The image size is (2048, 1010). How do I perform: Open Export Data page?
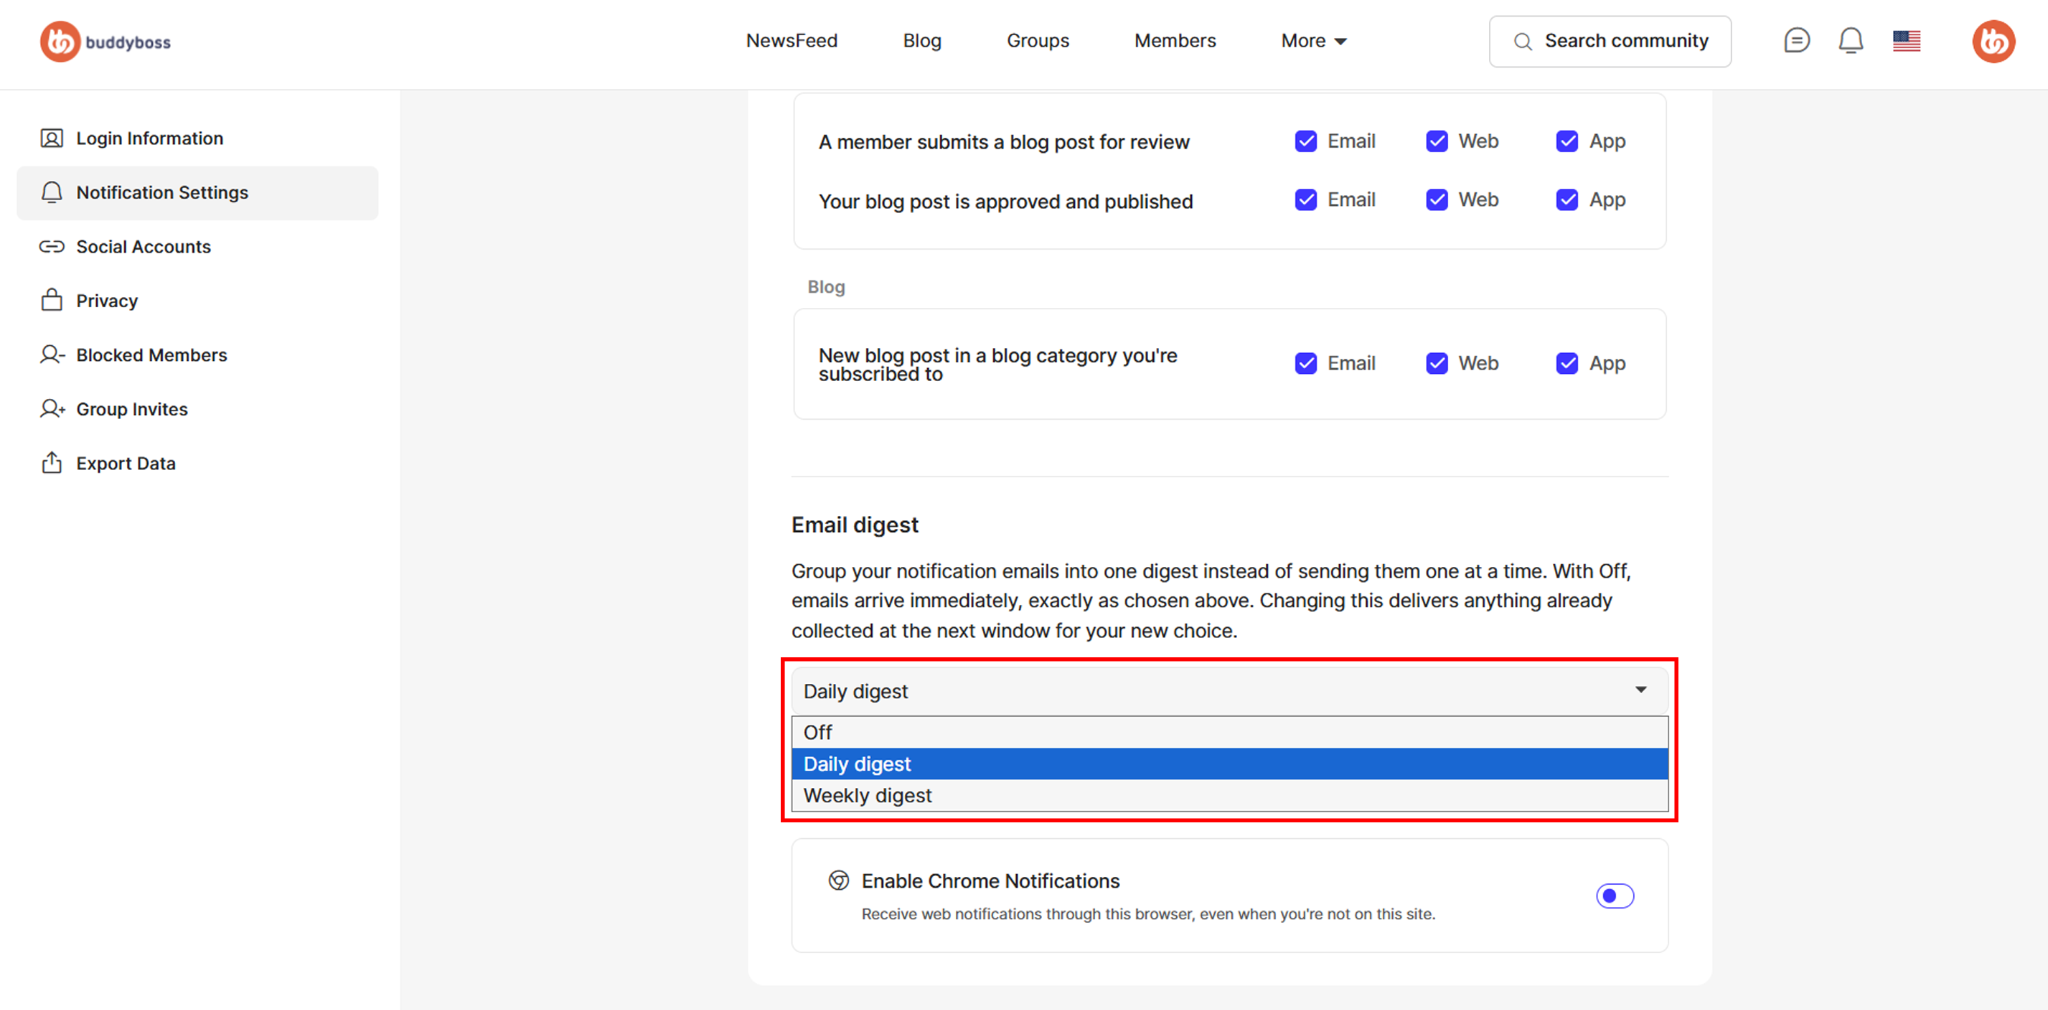pyautogui.click(x=197, y=463)
